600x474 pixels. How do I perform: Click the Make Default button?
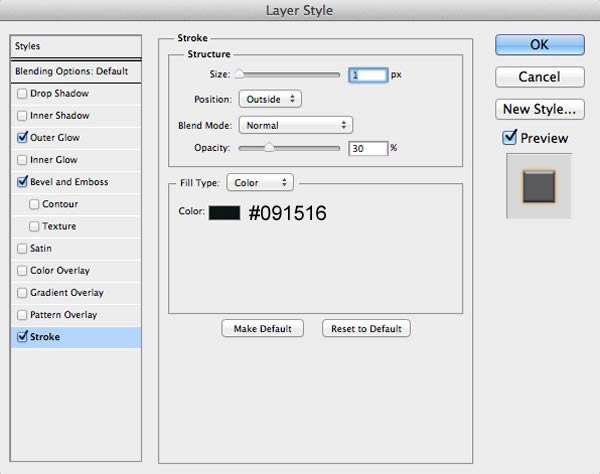(x=262, y=329)
